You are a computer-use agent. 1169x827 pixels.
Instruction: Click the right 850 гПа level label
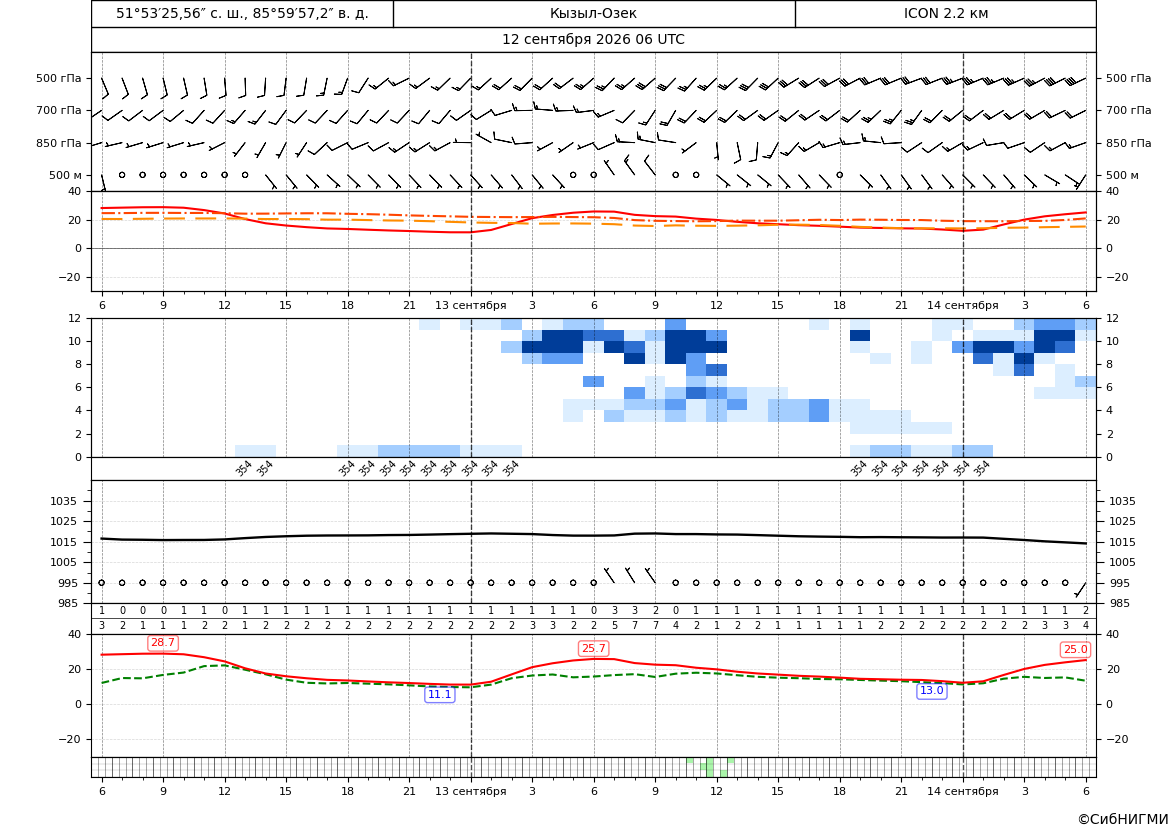(x=1129, y=143)
